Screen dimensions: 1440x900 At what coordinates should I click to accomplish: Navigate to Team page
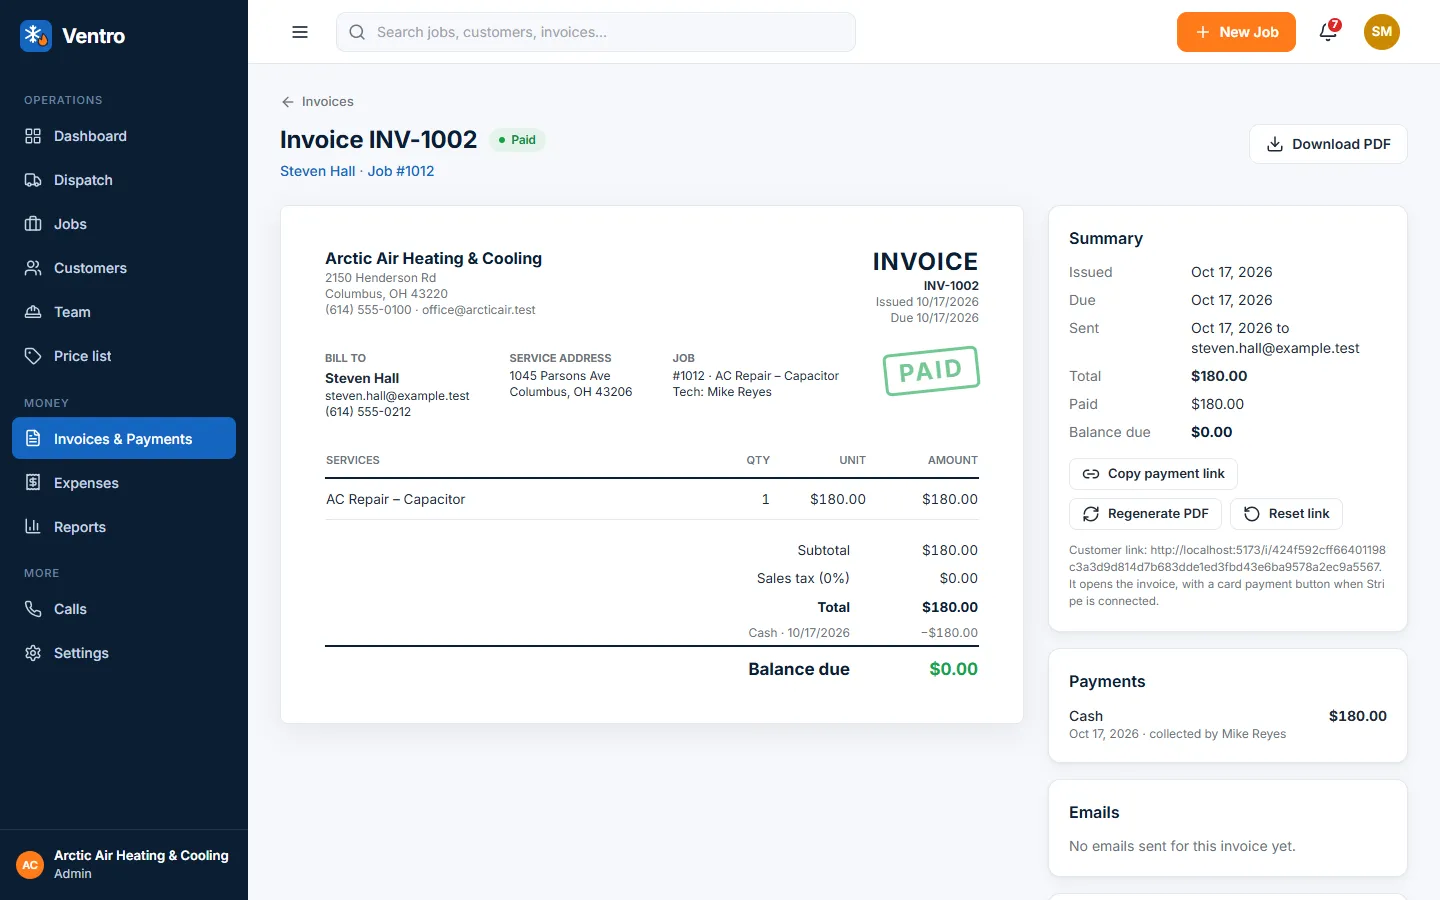click(124, 312)
